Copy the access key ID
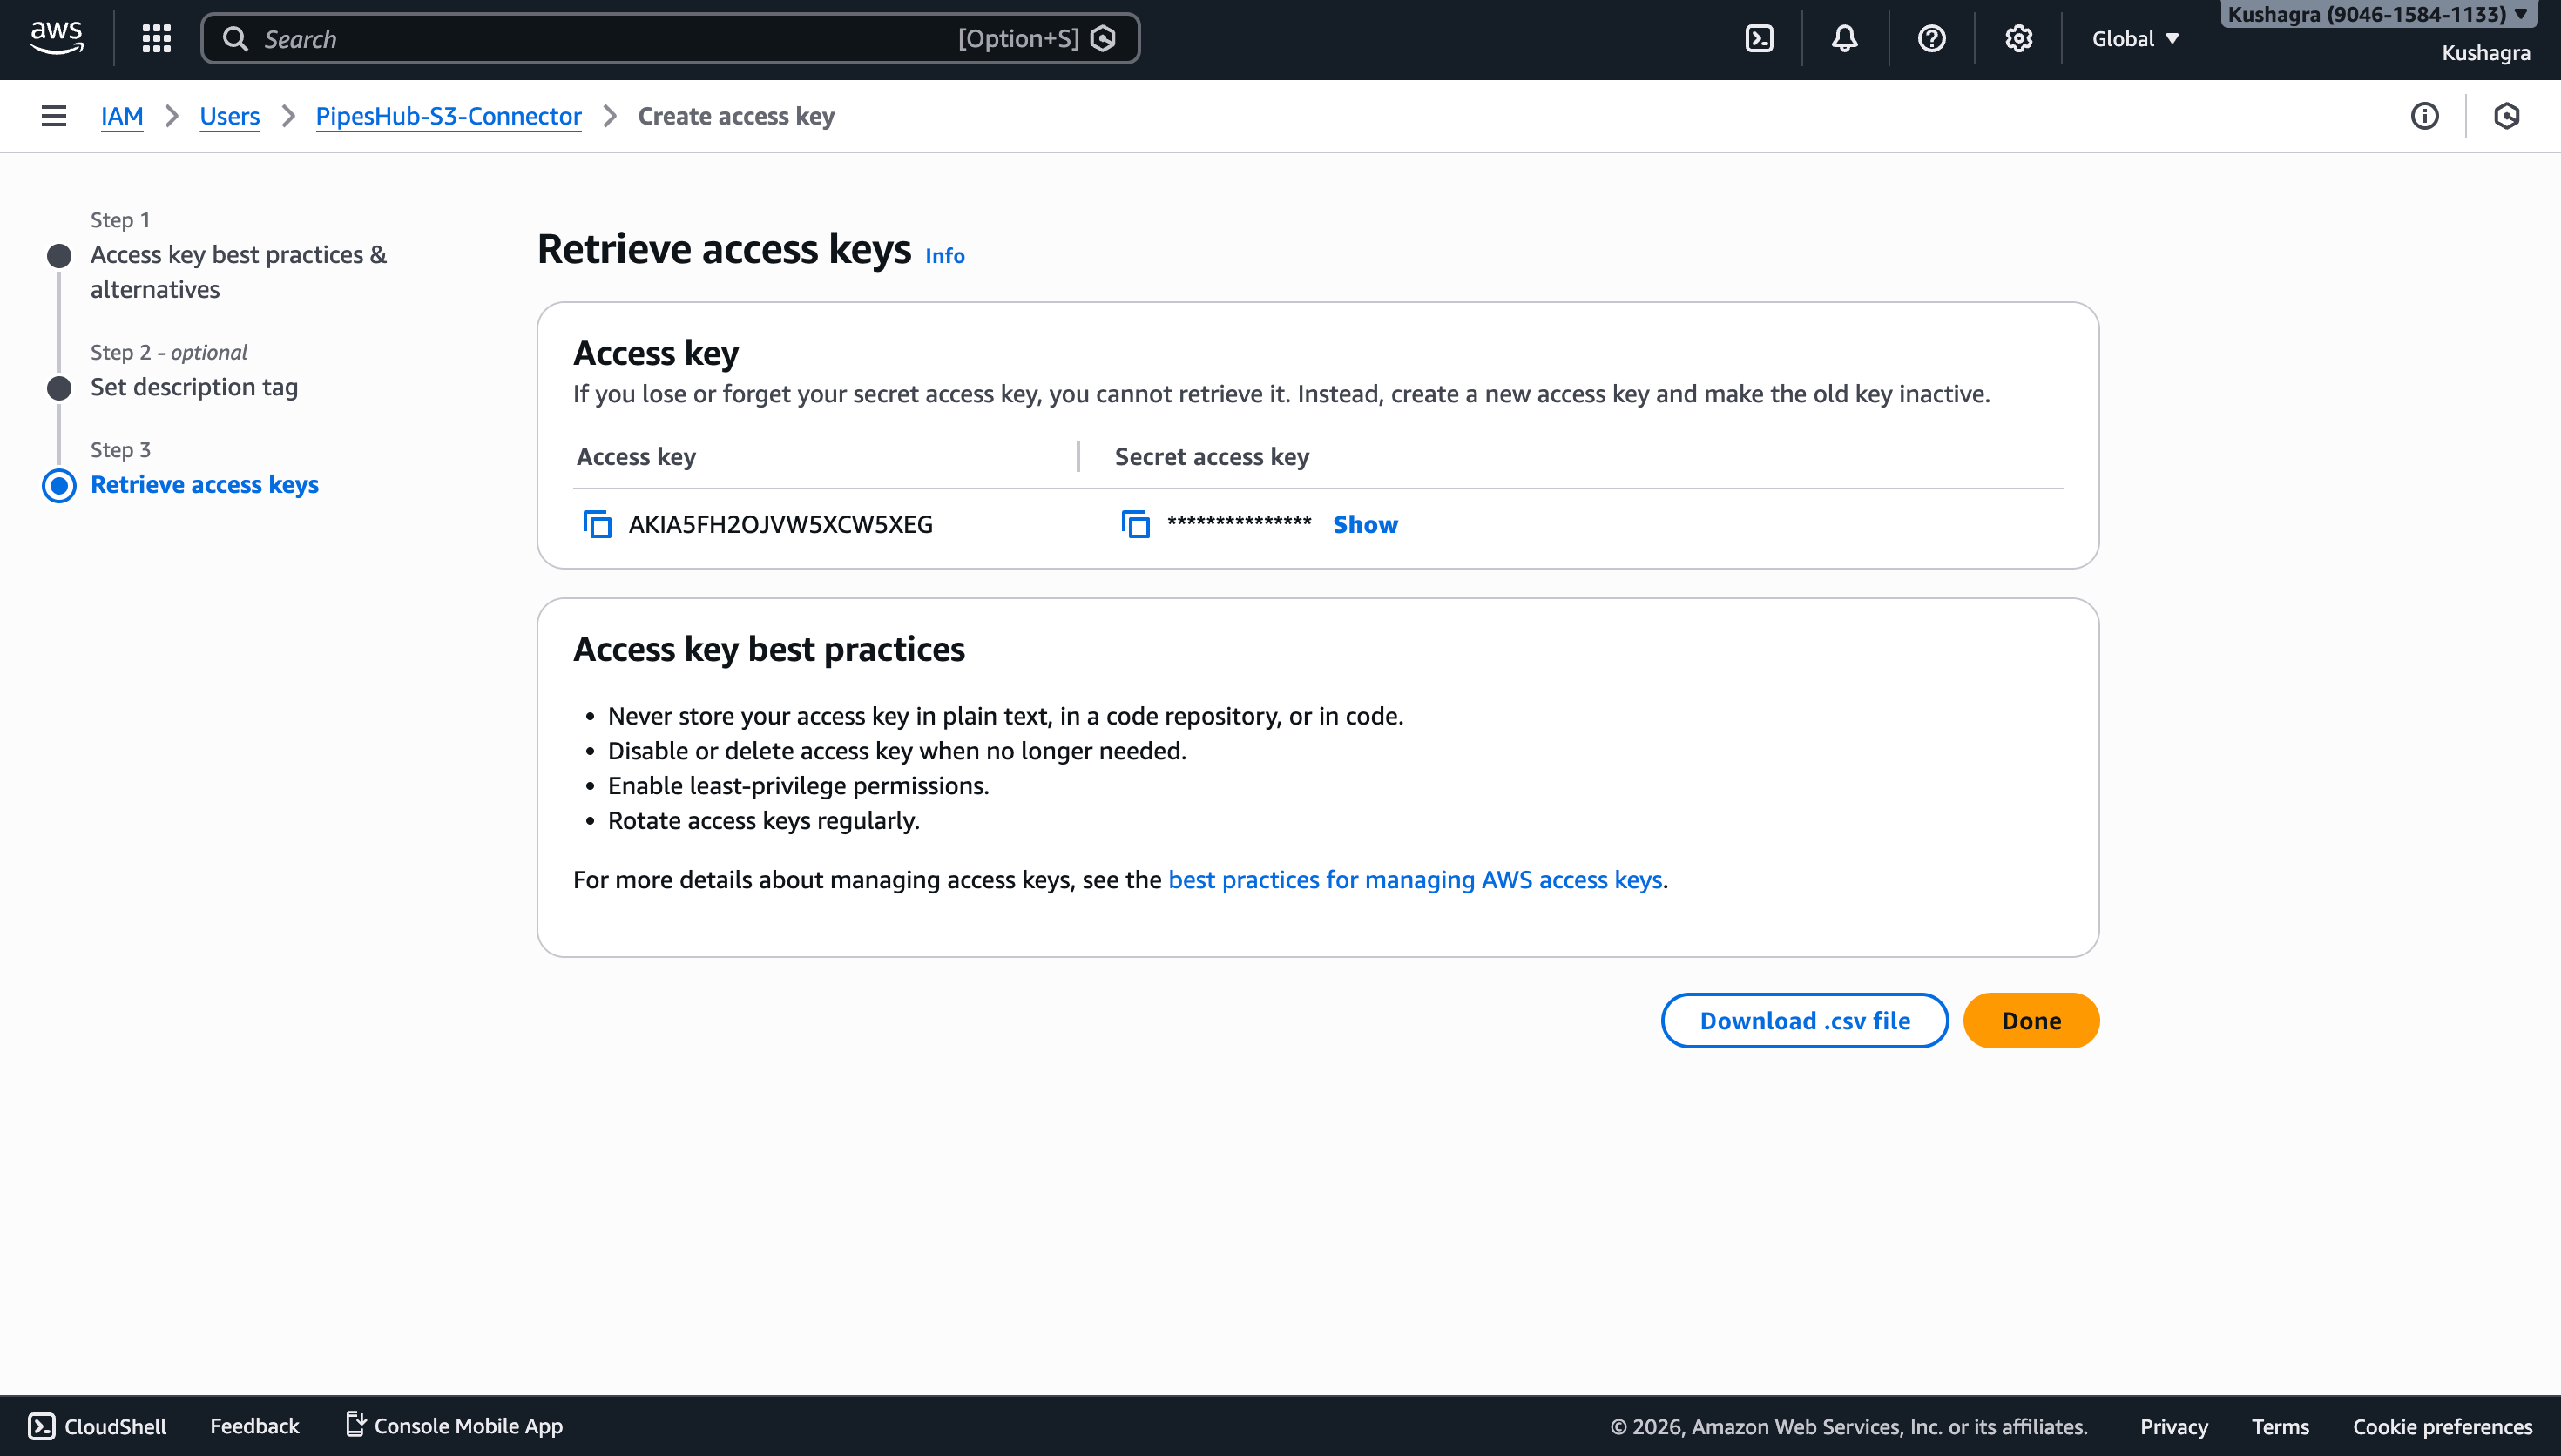Image resolution: width=2561 pixels, height=1456 pixels. [x=597, y=524]
